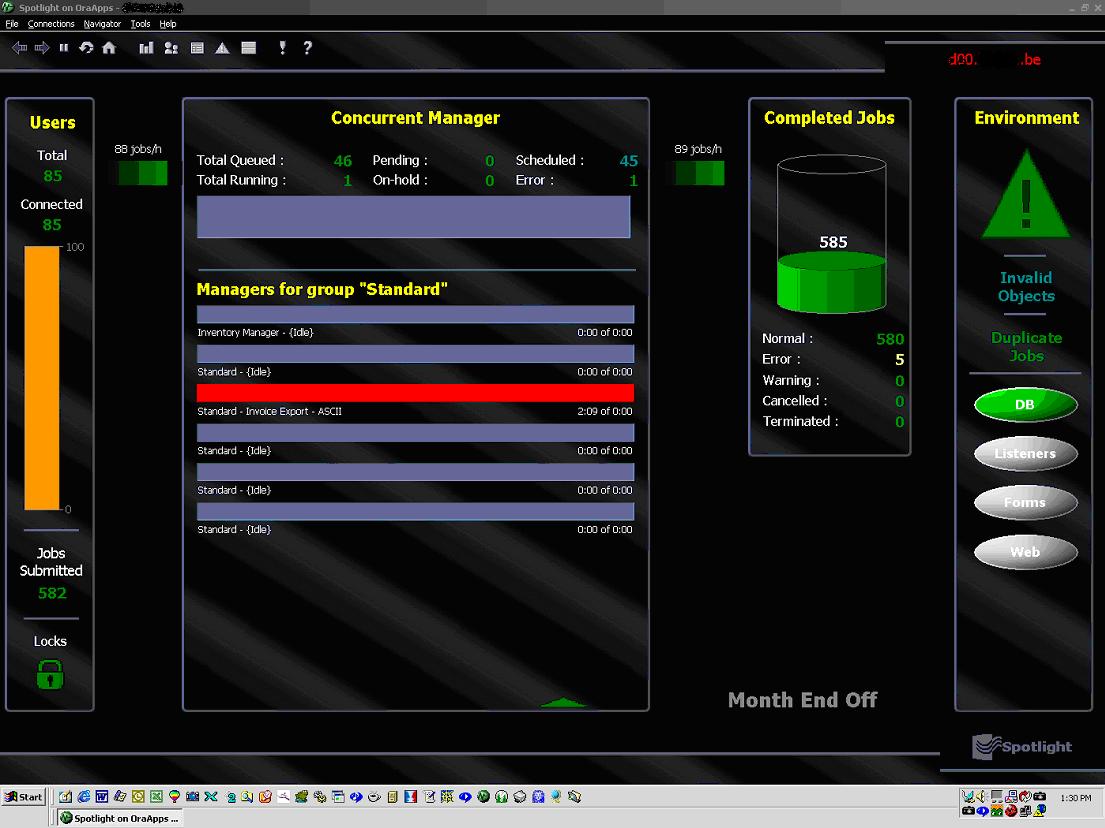Screen dimensions: 1105x828
Task: Click the Jobs Submitted value 582
Action: [52, 593]
